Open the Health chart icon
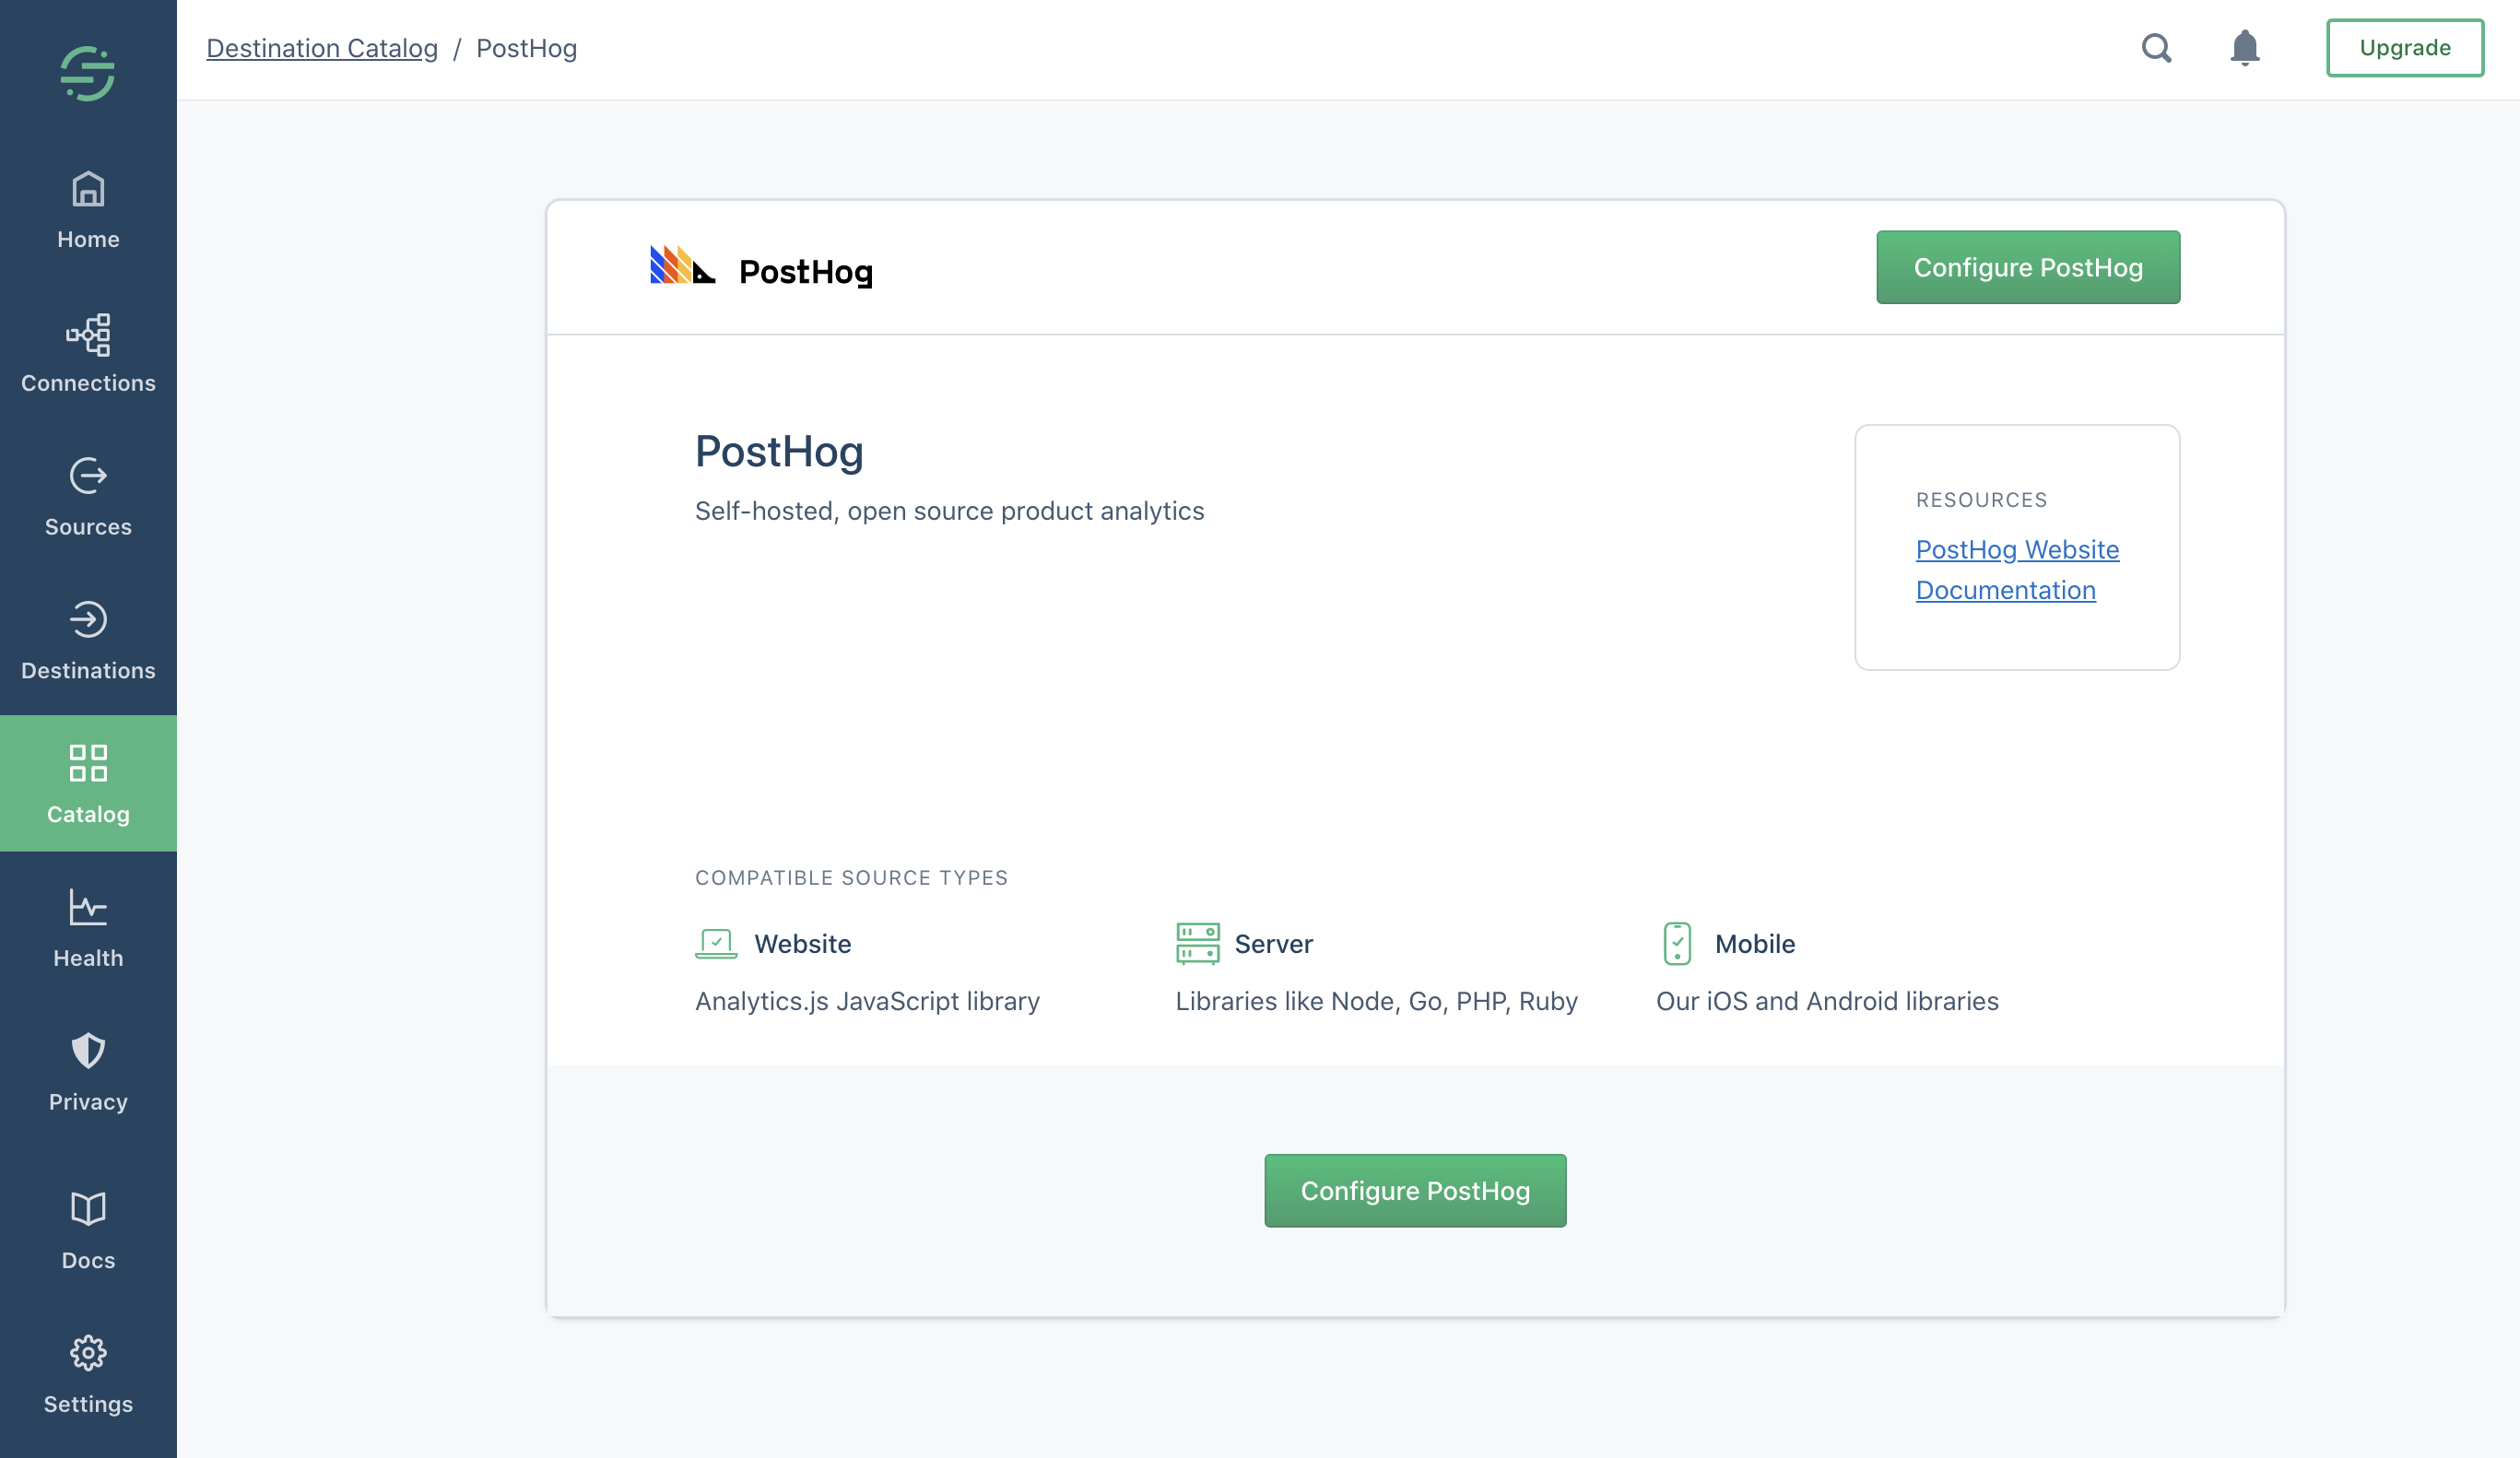Image resolution: width=2520 pixels, height=1458 pixels. pos(88,908)
